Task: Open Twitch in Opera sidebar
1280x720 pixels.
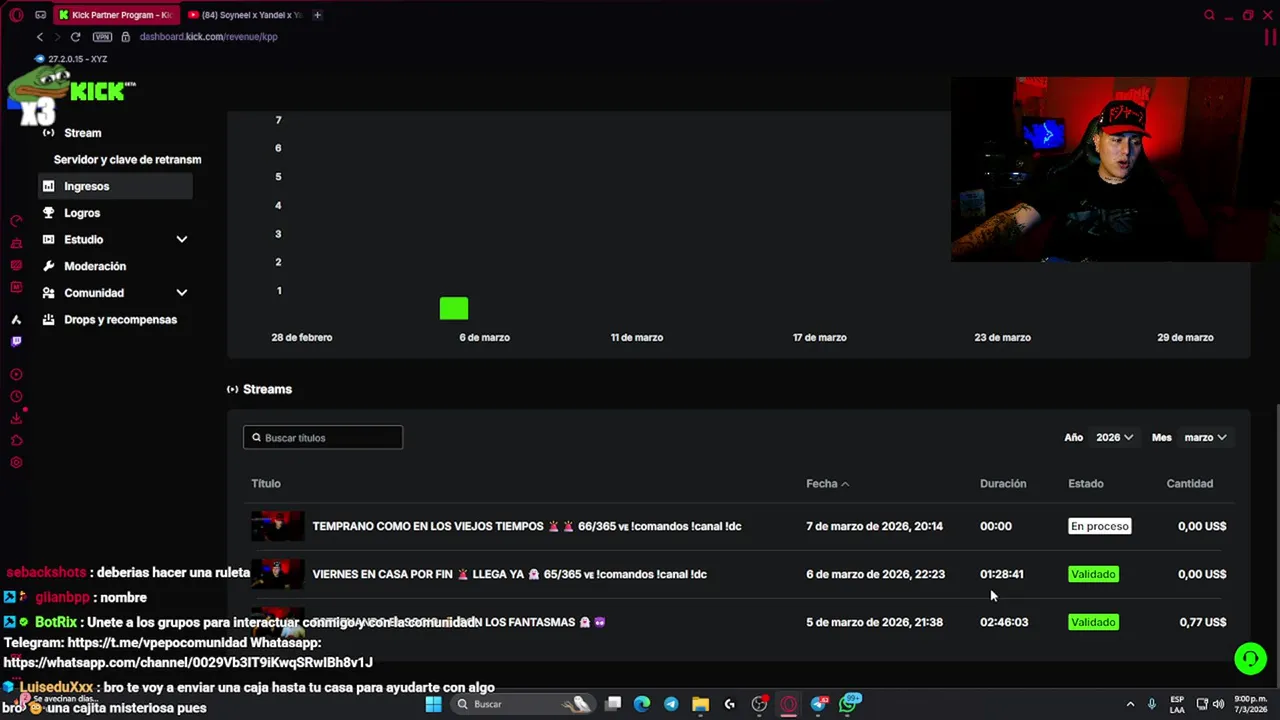Action: tap(16, 342)
